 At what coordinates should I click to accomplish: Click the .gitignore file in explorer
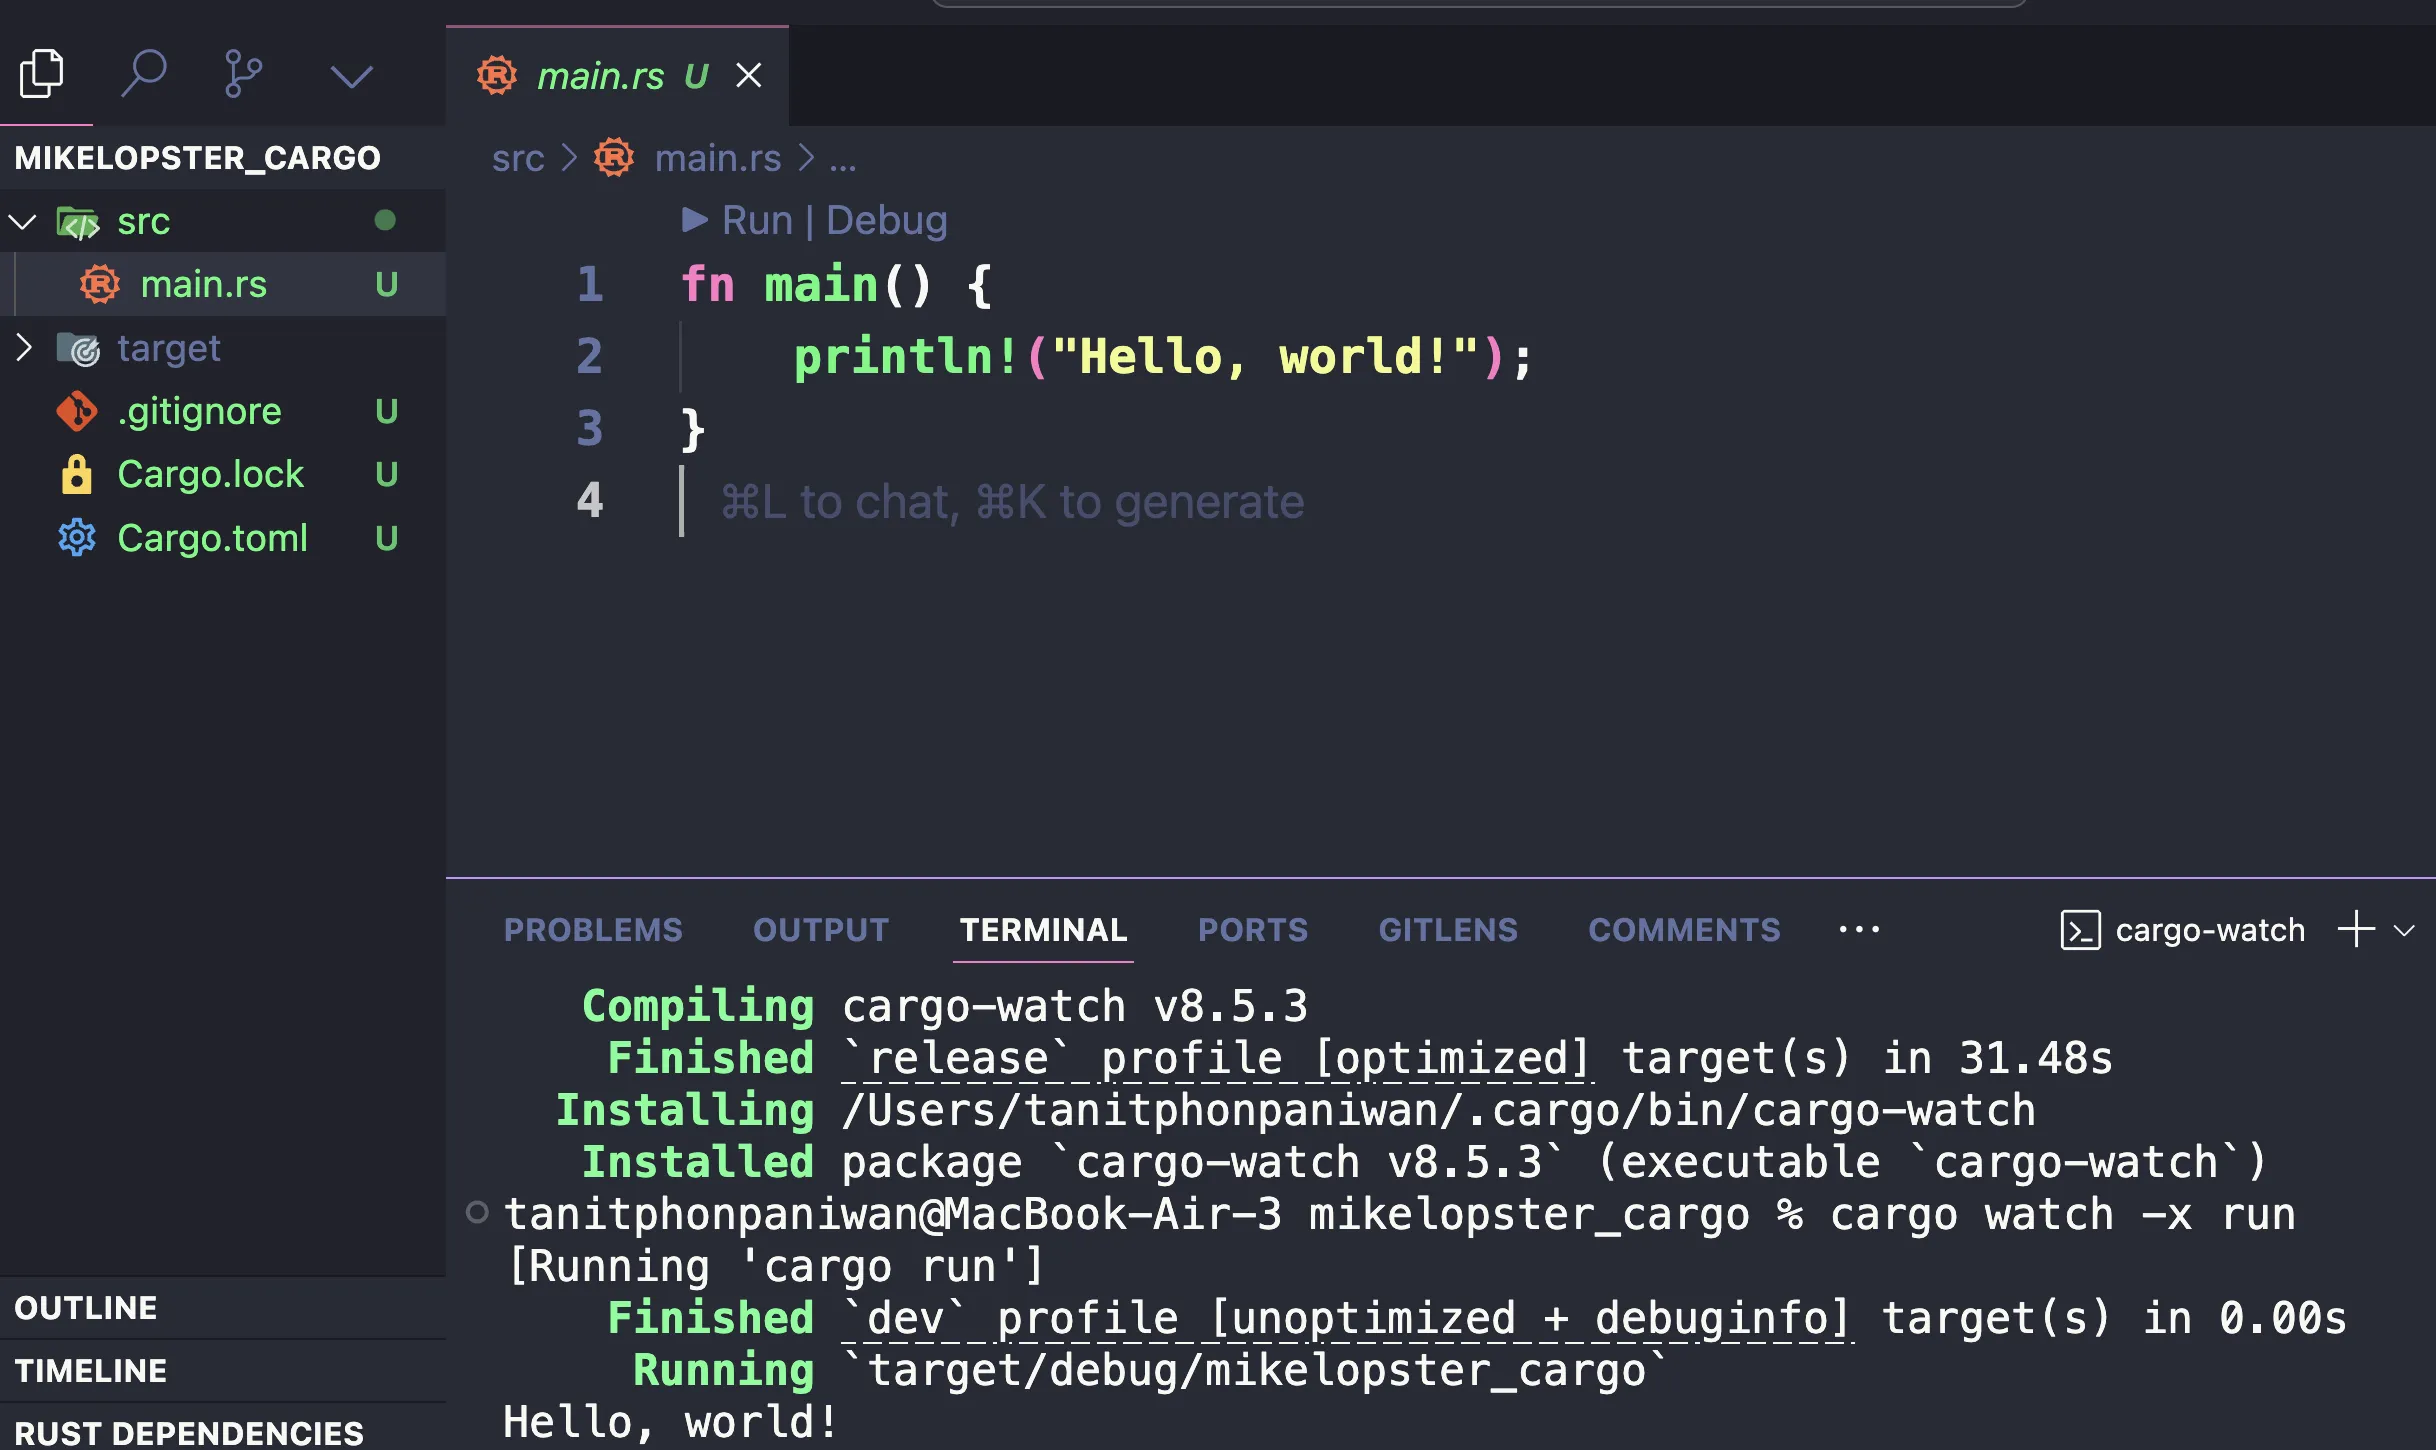(x=198, y=411)
